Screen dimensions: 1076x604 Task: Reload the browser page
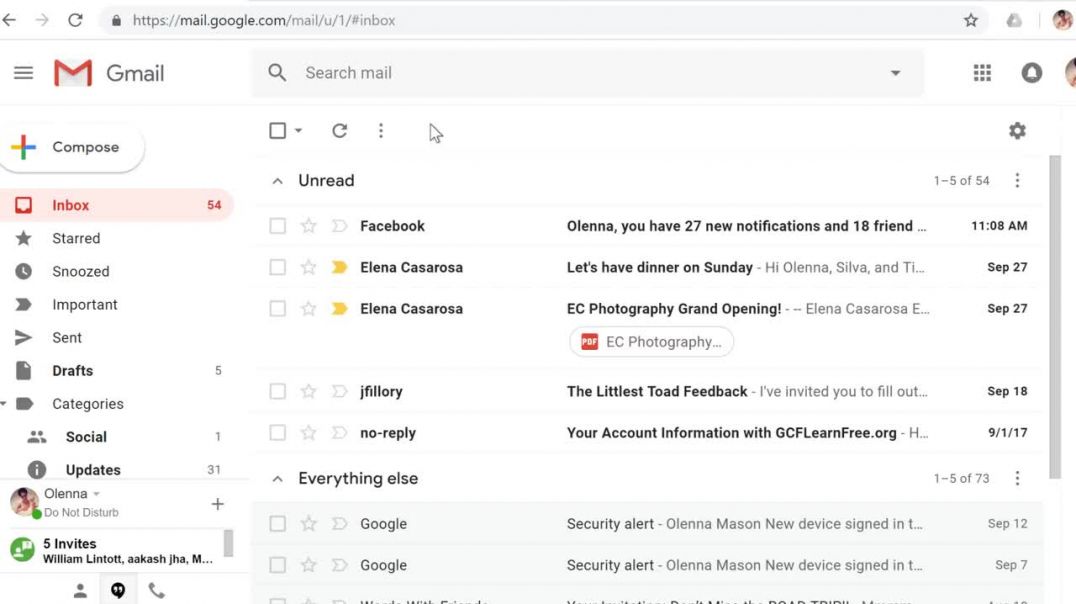(75, 21)
